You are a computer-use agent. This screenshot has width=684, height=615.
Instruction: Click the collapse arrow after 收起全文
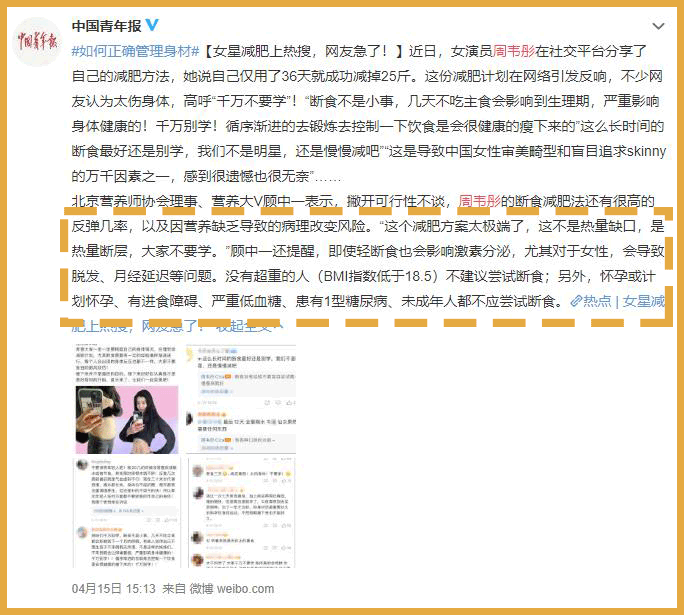[x=279, y=326]
